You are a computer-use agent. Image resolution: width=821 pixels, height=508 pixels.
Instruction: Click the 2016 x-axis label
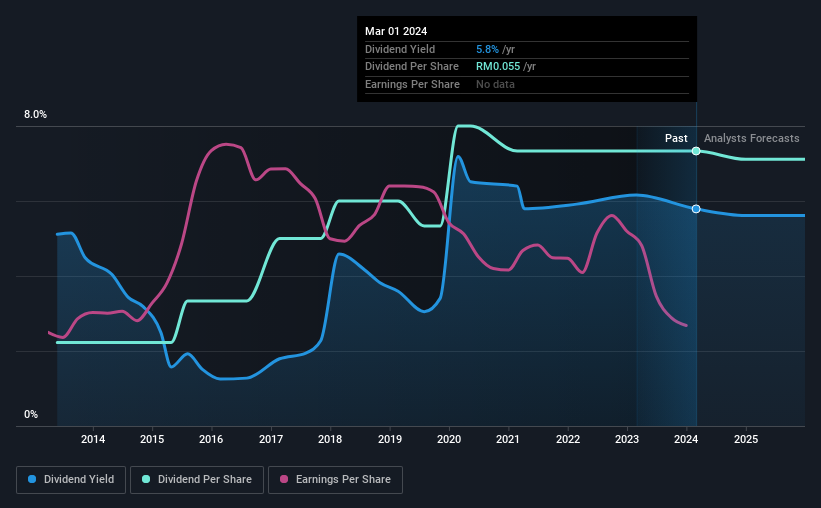point(211,439)
